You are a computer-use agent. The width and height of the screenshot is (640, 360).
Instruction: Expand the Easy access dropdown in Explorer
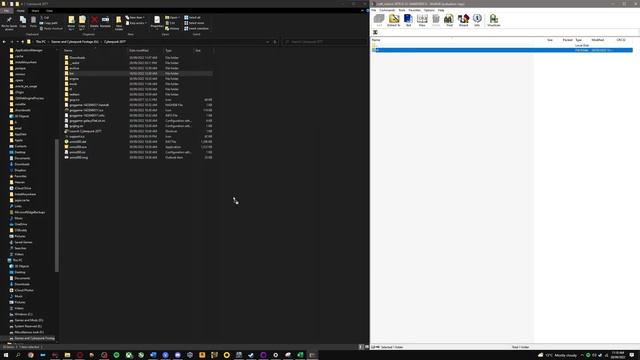[x=136, y=23]
